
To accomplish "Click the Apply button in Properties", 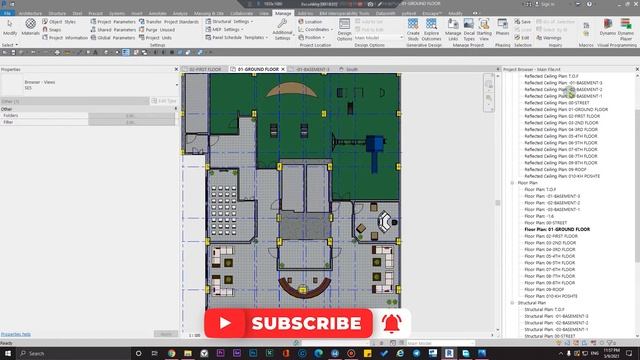I will pyautogui.click(x=166, y=334).
